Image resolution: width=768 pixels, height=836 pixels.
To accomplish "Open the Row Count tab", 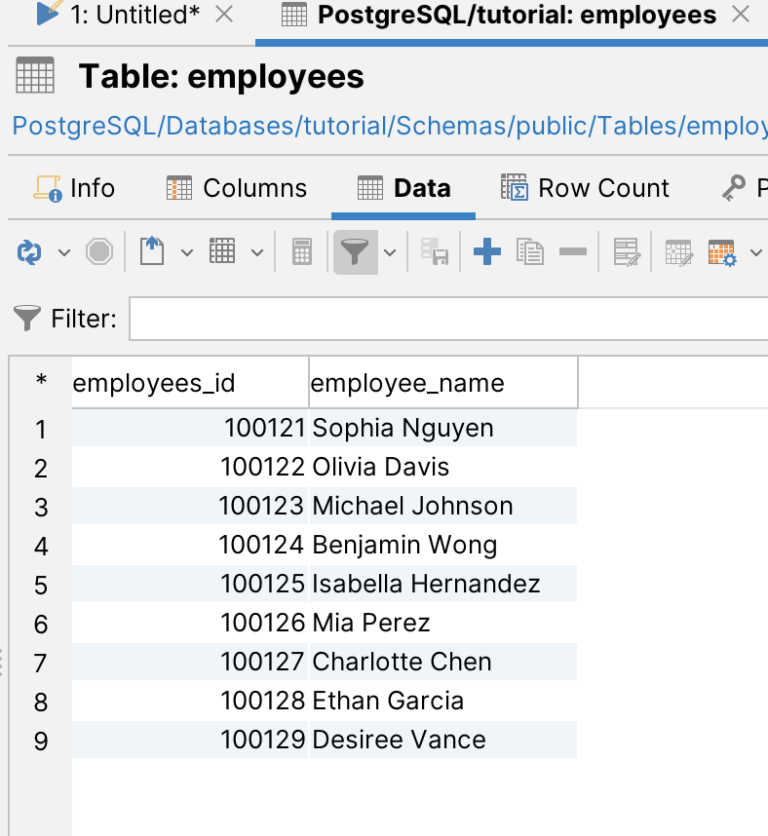I will click(x=585, y=188).
